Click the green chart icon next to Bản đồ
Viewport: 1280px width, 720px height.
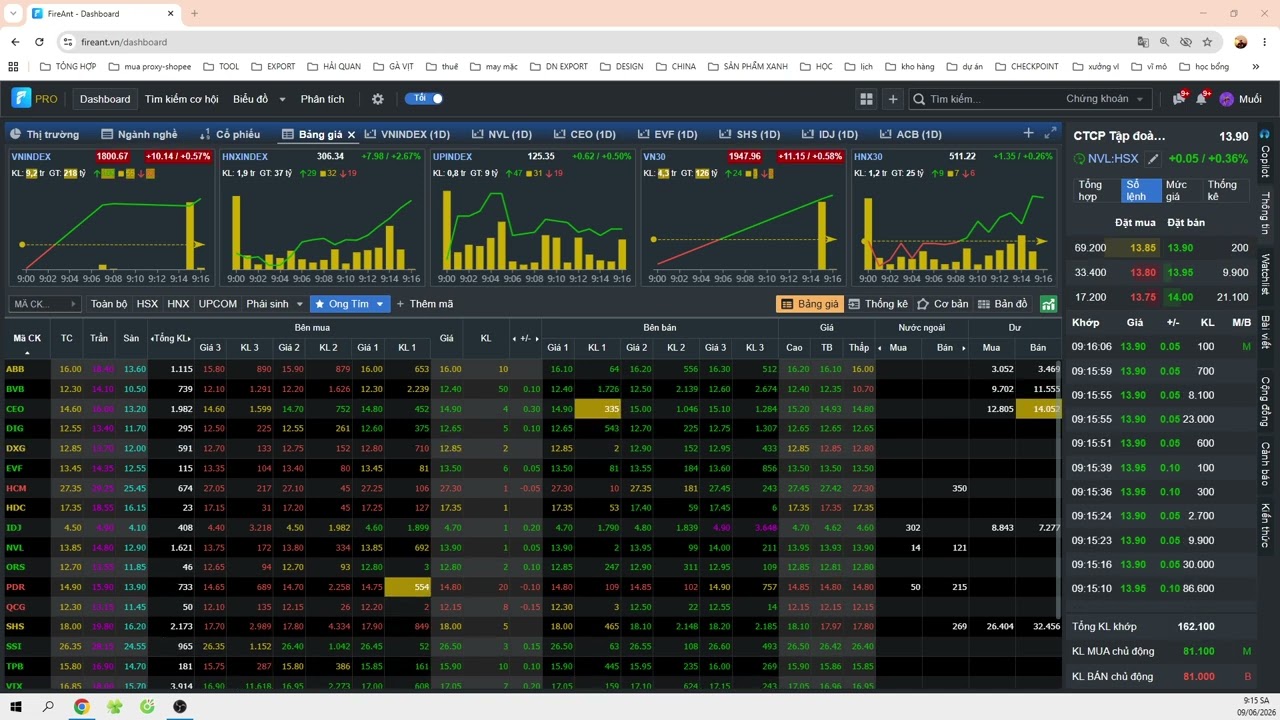1048,304
